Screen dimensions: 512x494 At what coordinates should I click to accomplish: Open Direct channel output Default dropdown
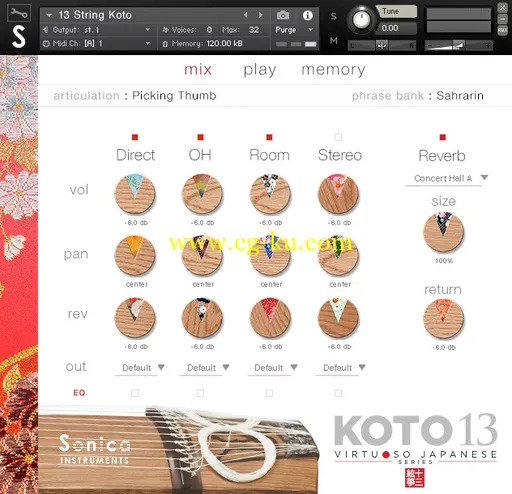140,368
